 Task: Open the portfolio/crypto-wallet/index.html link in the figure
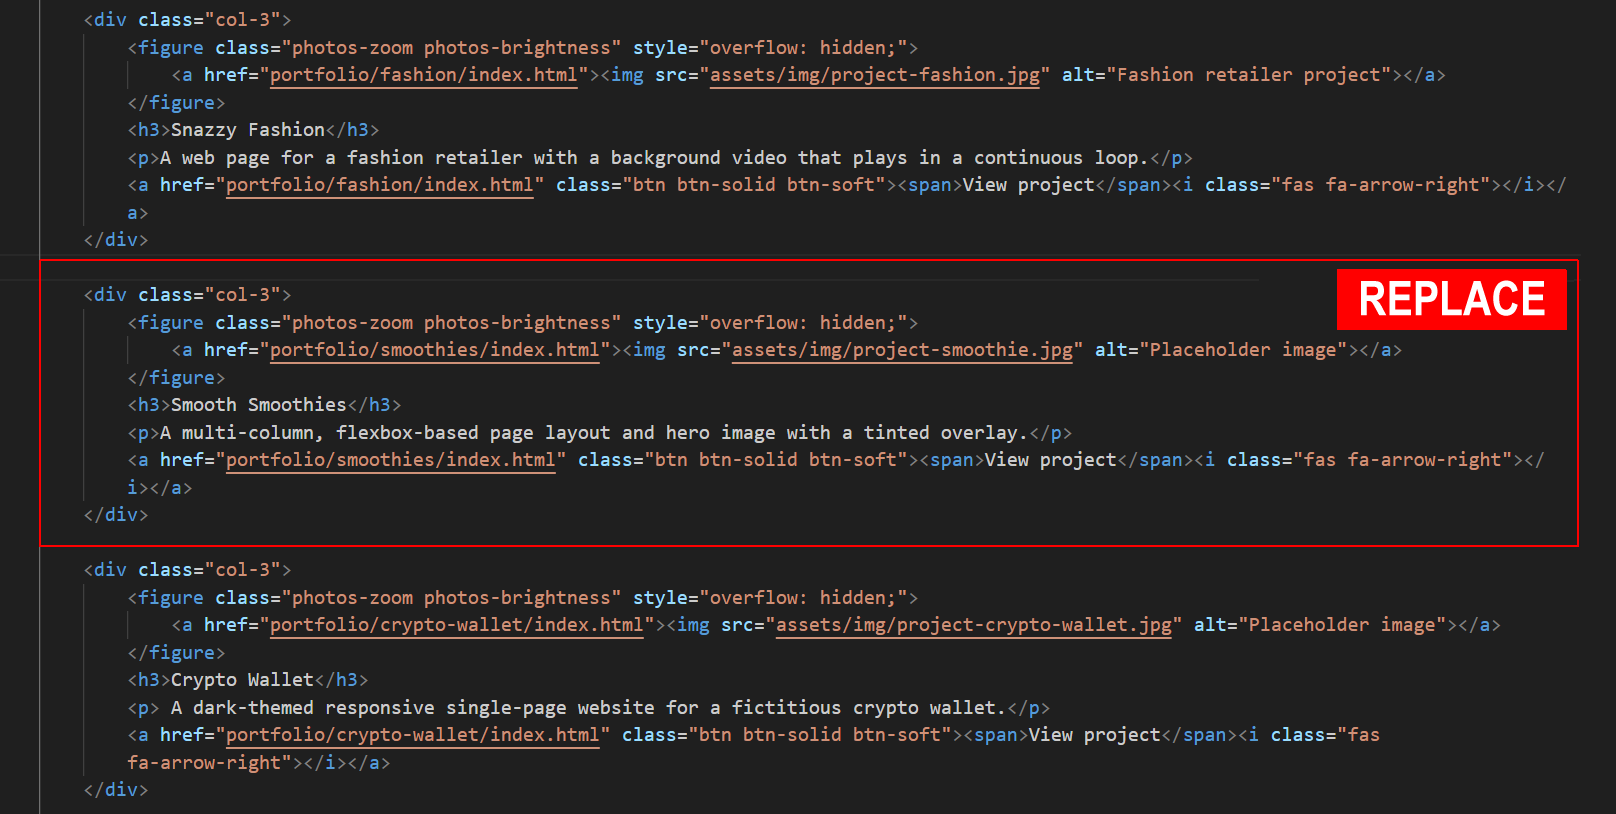point(457,625)
